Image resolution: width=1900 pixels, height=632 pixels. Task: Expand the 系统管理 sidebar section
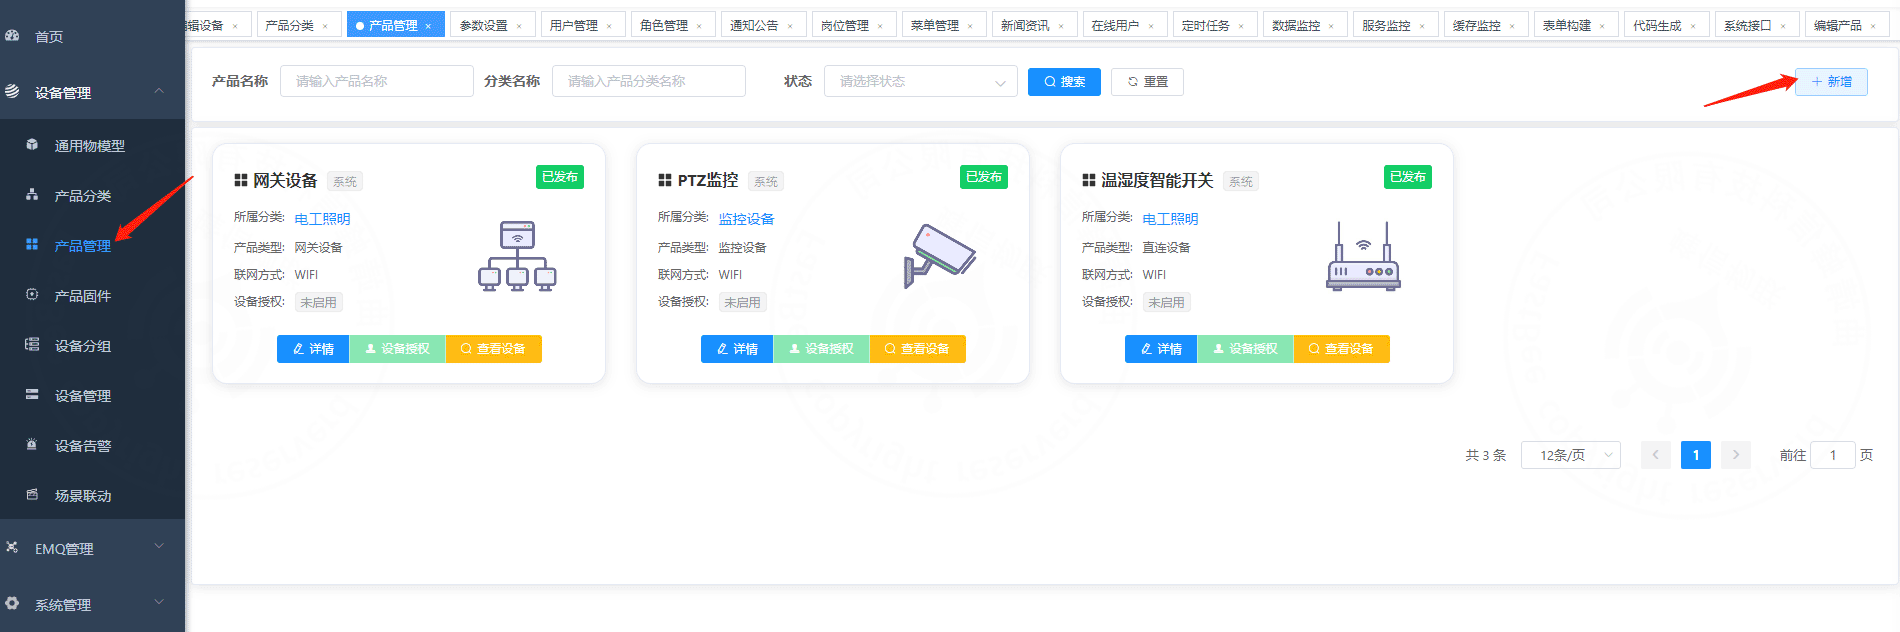(159, 603)
